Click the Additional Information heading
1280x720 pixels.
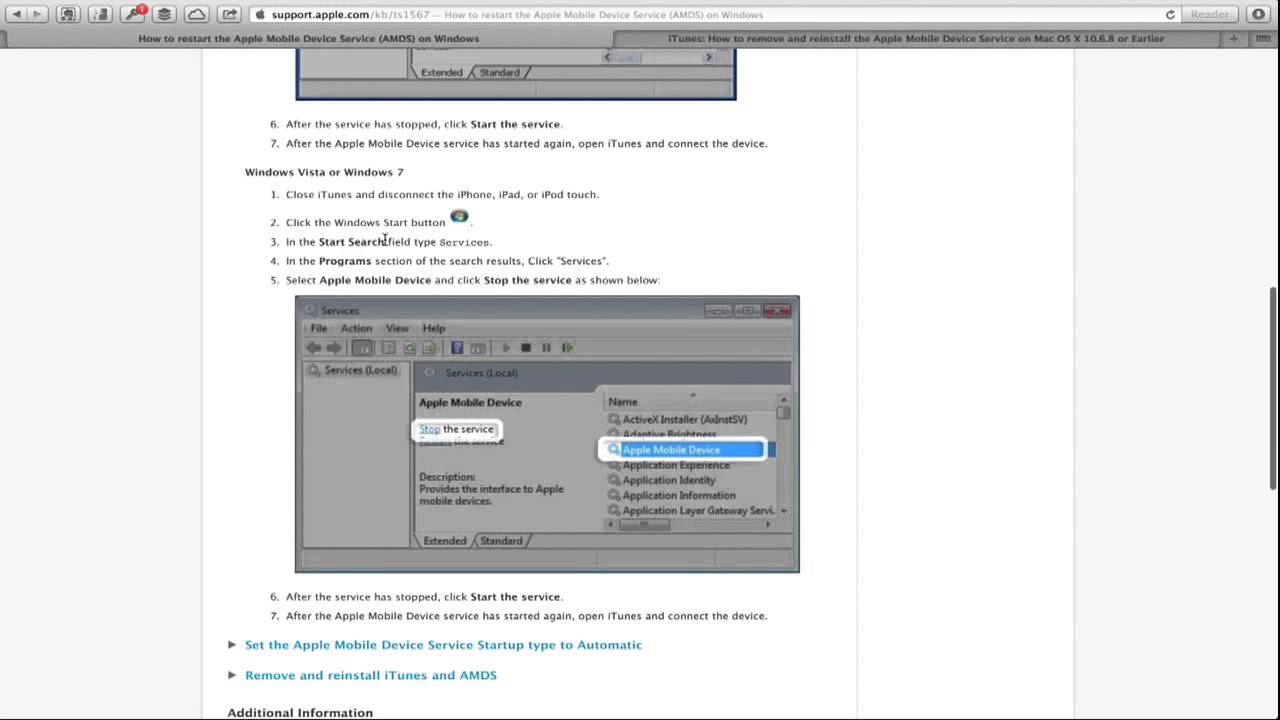[x=300, y=713]
